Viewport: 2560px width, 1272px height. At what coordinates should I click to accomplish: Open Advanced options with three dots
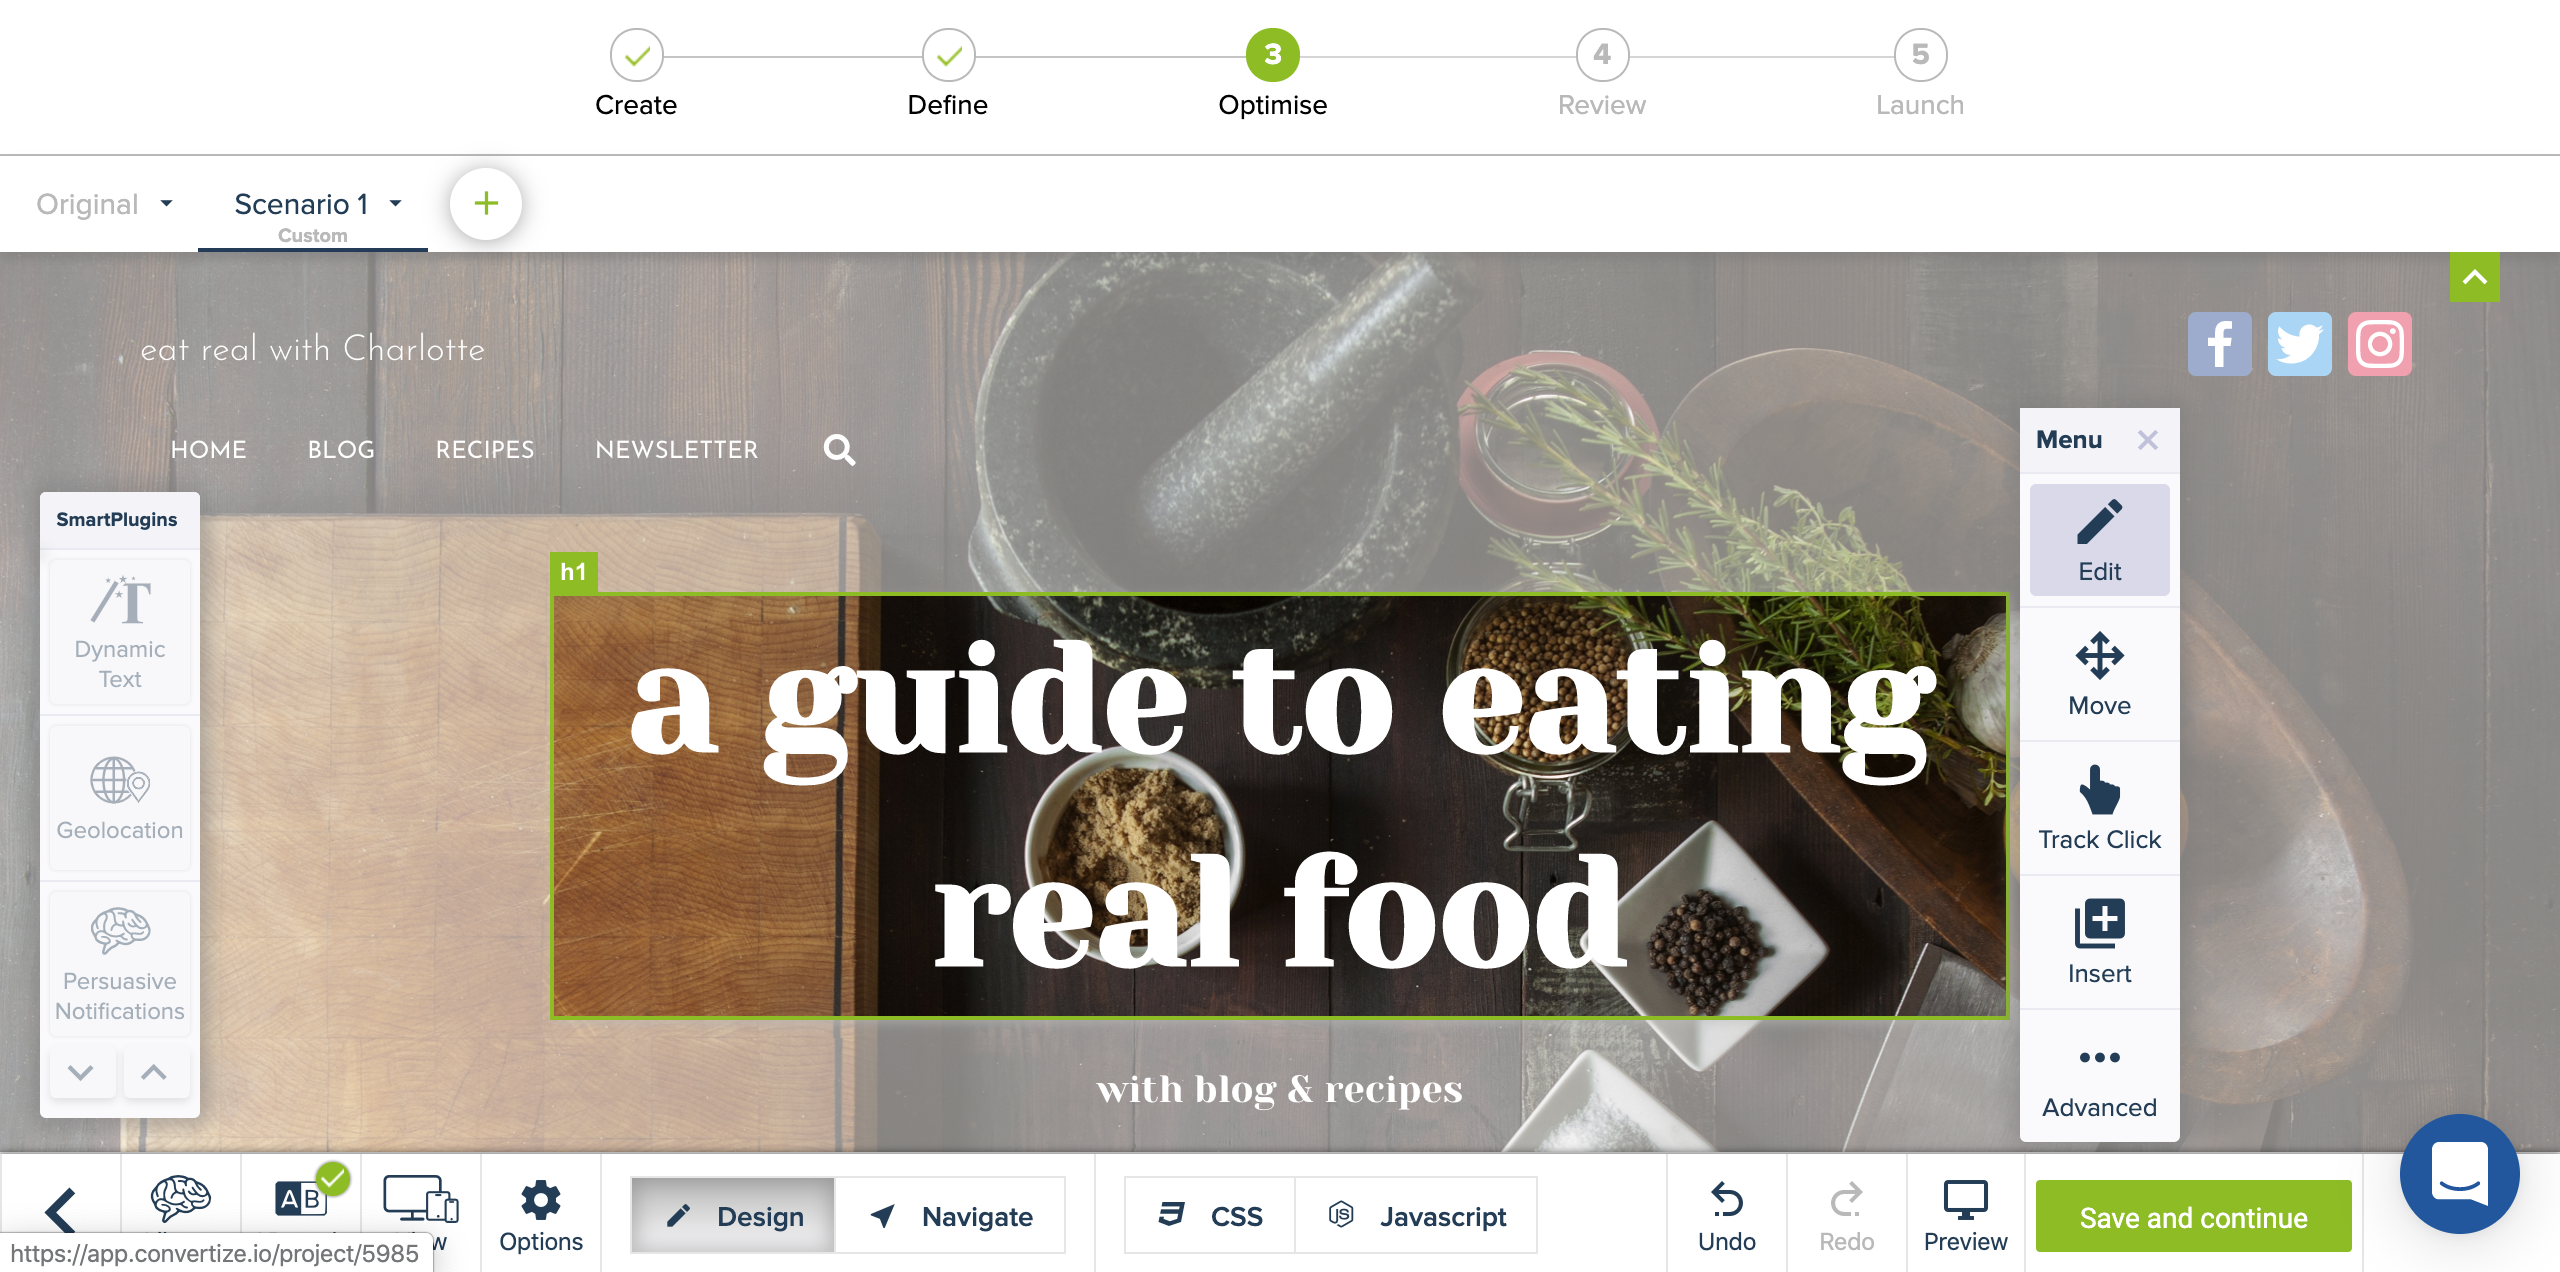click(2099, 1078)
